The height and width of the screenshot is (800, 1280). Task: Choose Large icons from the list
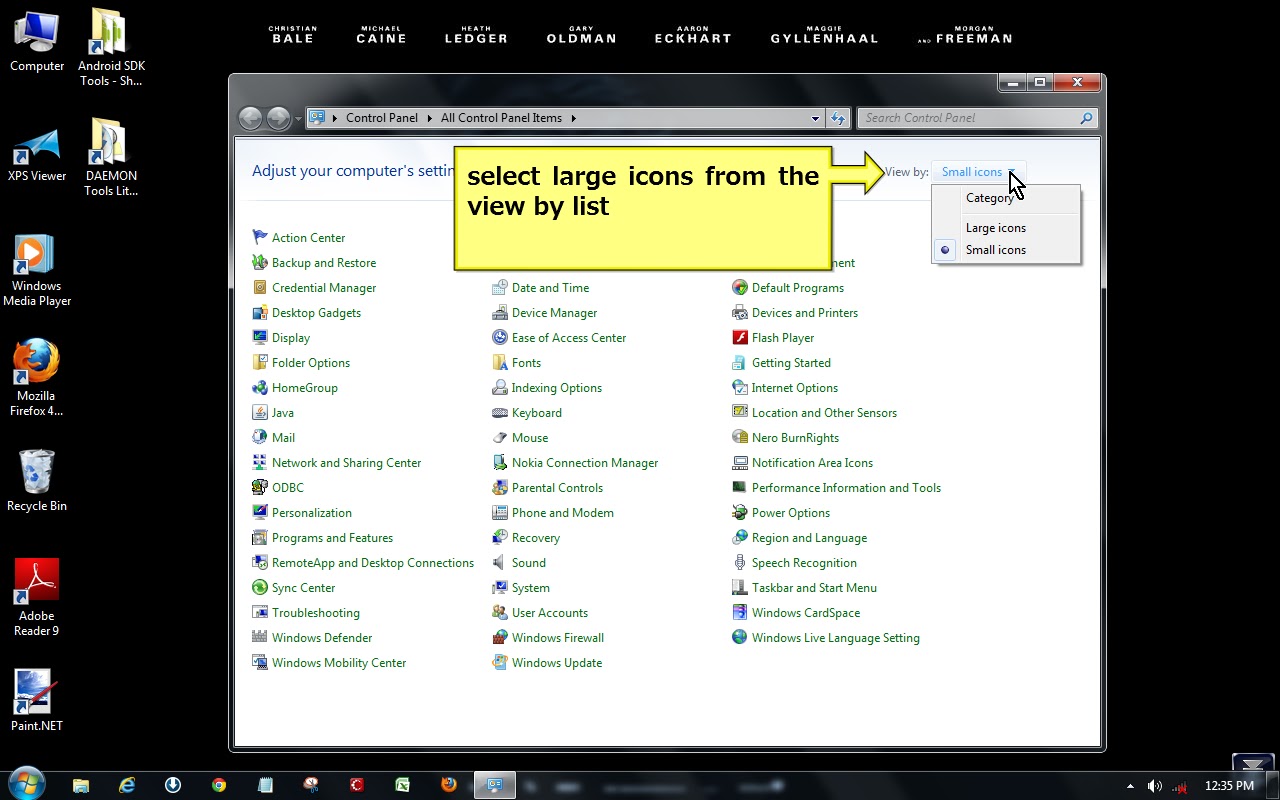(995, 227)
